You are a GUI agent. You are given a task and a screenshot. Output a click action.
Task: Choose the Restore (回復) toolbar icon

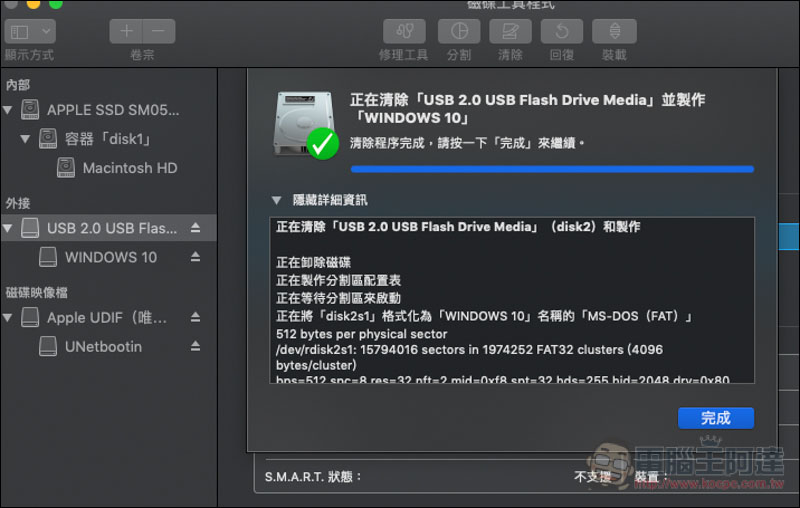click(x=562, y=32)
